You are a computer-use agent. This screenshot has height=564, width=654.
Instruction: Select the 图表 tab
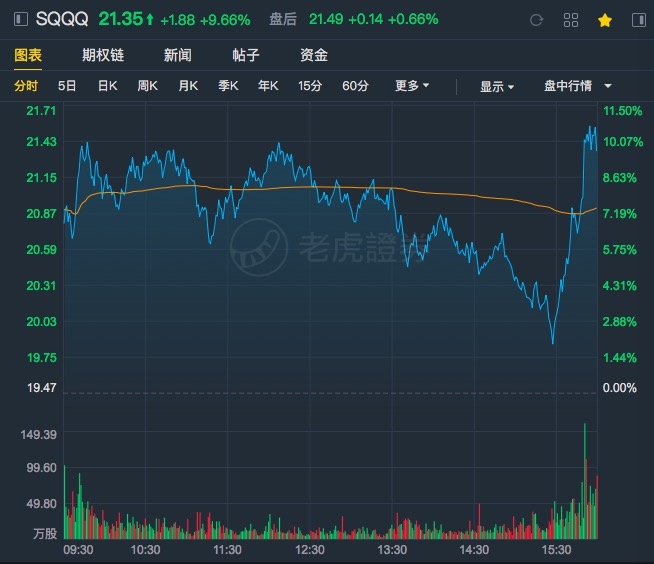[x=28, y=55]
